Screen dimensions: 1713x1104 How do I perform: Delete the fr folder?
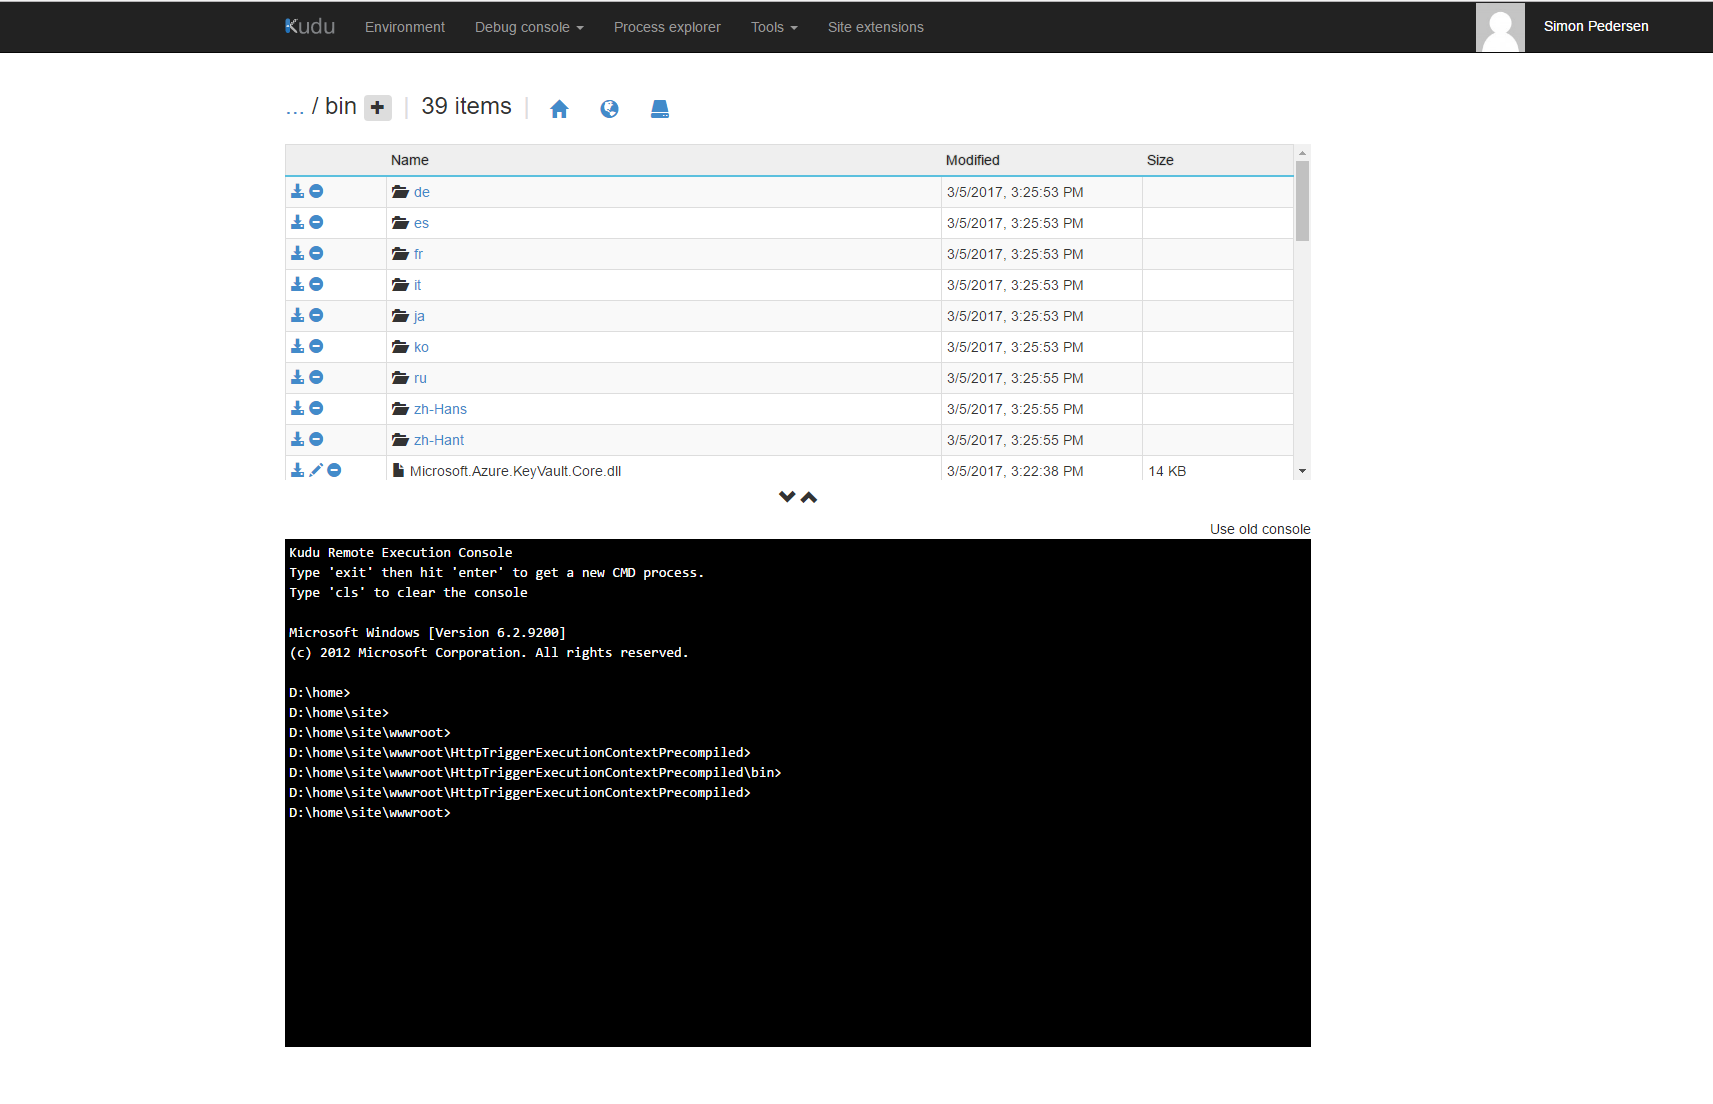(x=316, y=253)
